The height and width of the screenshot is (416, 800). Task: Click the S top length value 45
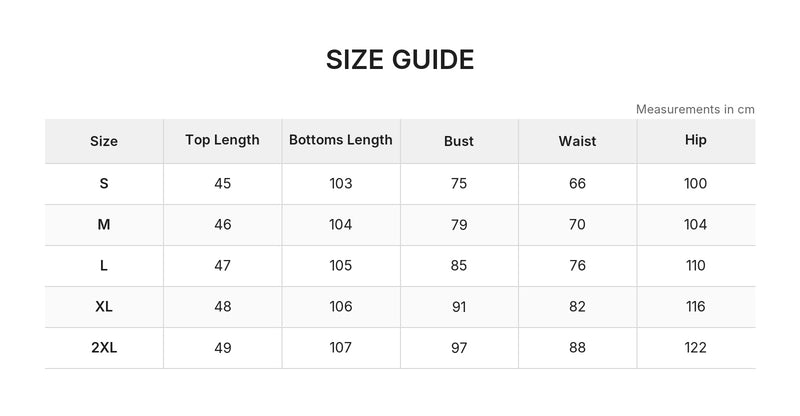point(222,183)
